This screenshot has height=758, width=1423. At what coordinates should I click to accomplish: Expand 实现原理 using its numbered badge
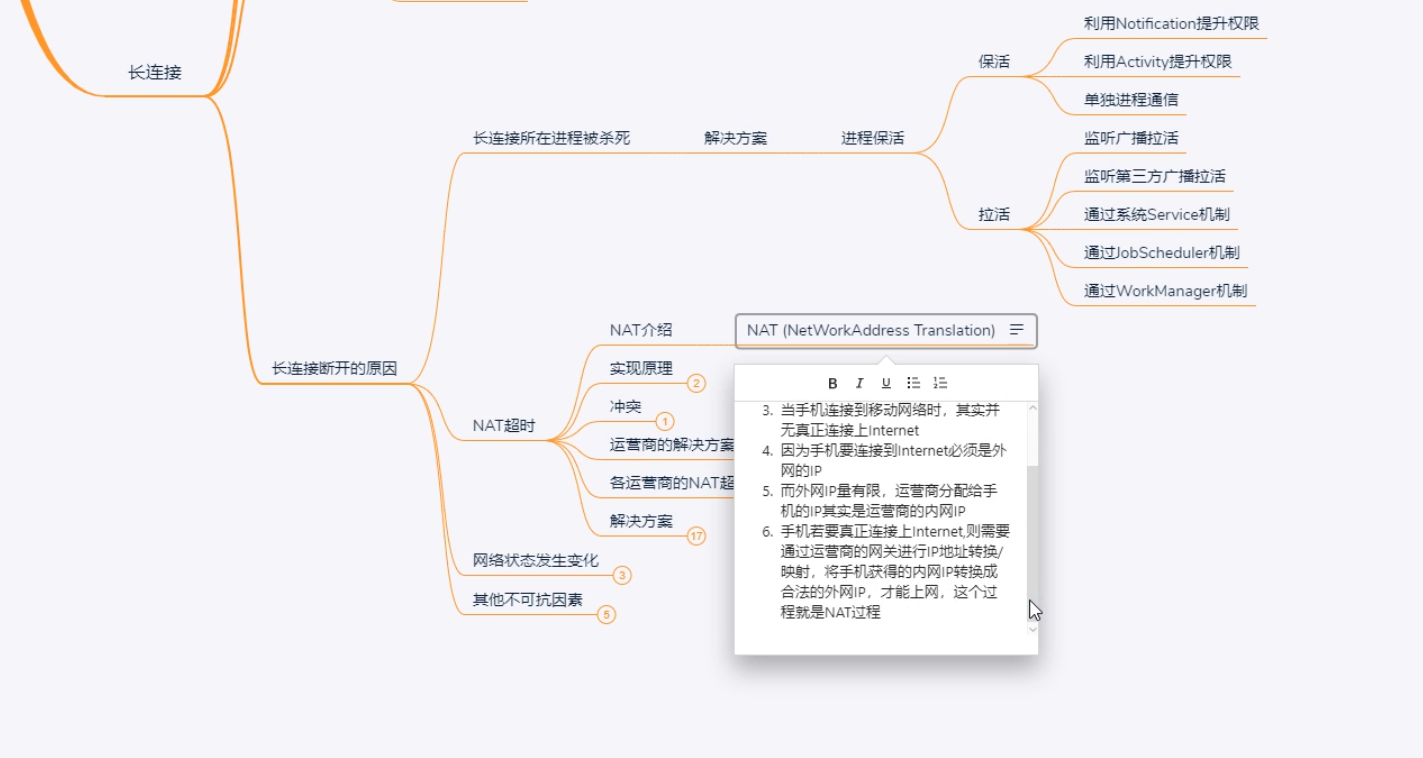pos(696,383)
